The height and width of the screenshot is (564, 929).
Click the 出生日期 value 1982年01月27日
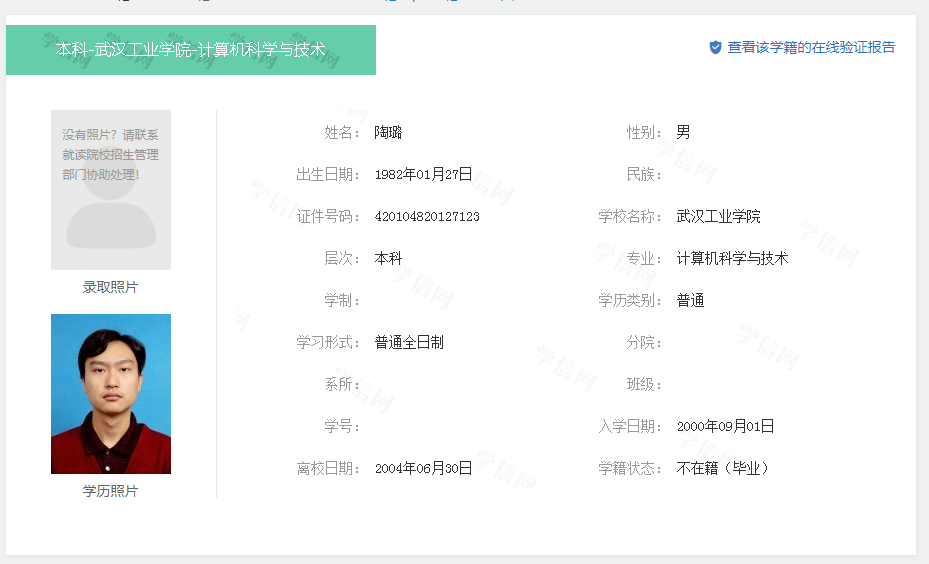click(x=423, y=174)
